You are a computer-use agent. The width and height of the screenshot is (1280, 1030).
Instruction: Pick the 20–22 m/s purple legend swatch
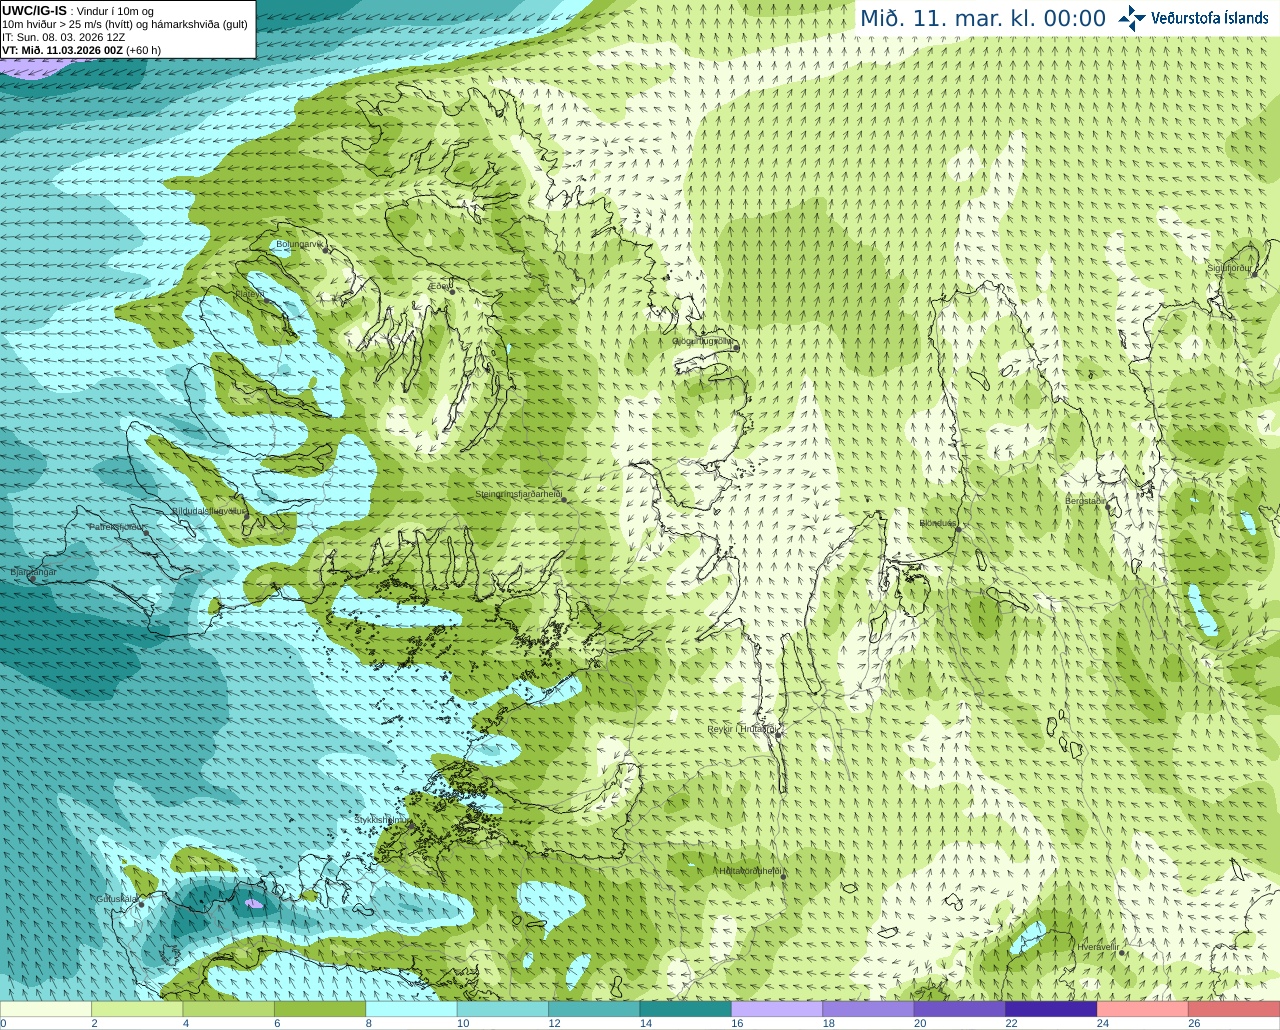pyautogui.click(x=960, y=1010)
